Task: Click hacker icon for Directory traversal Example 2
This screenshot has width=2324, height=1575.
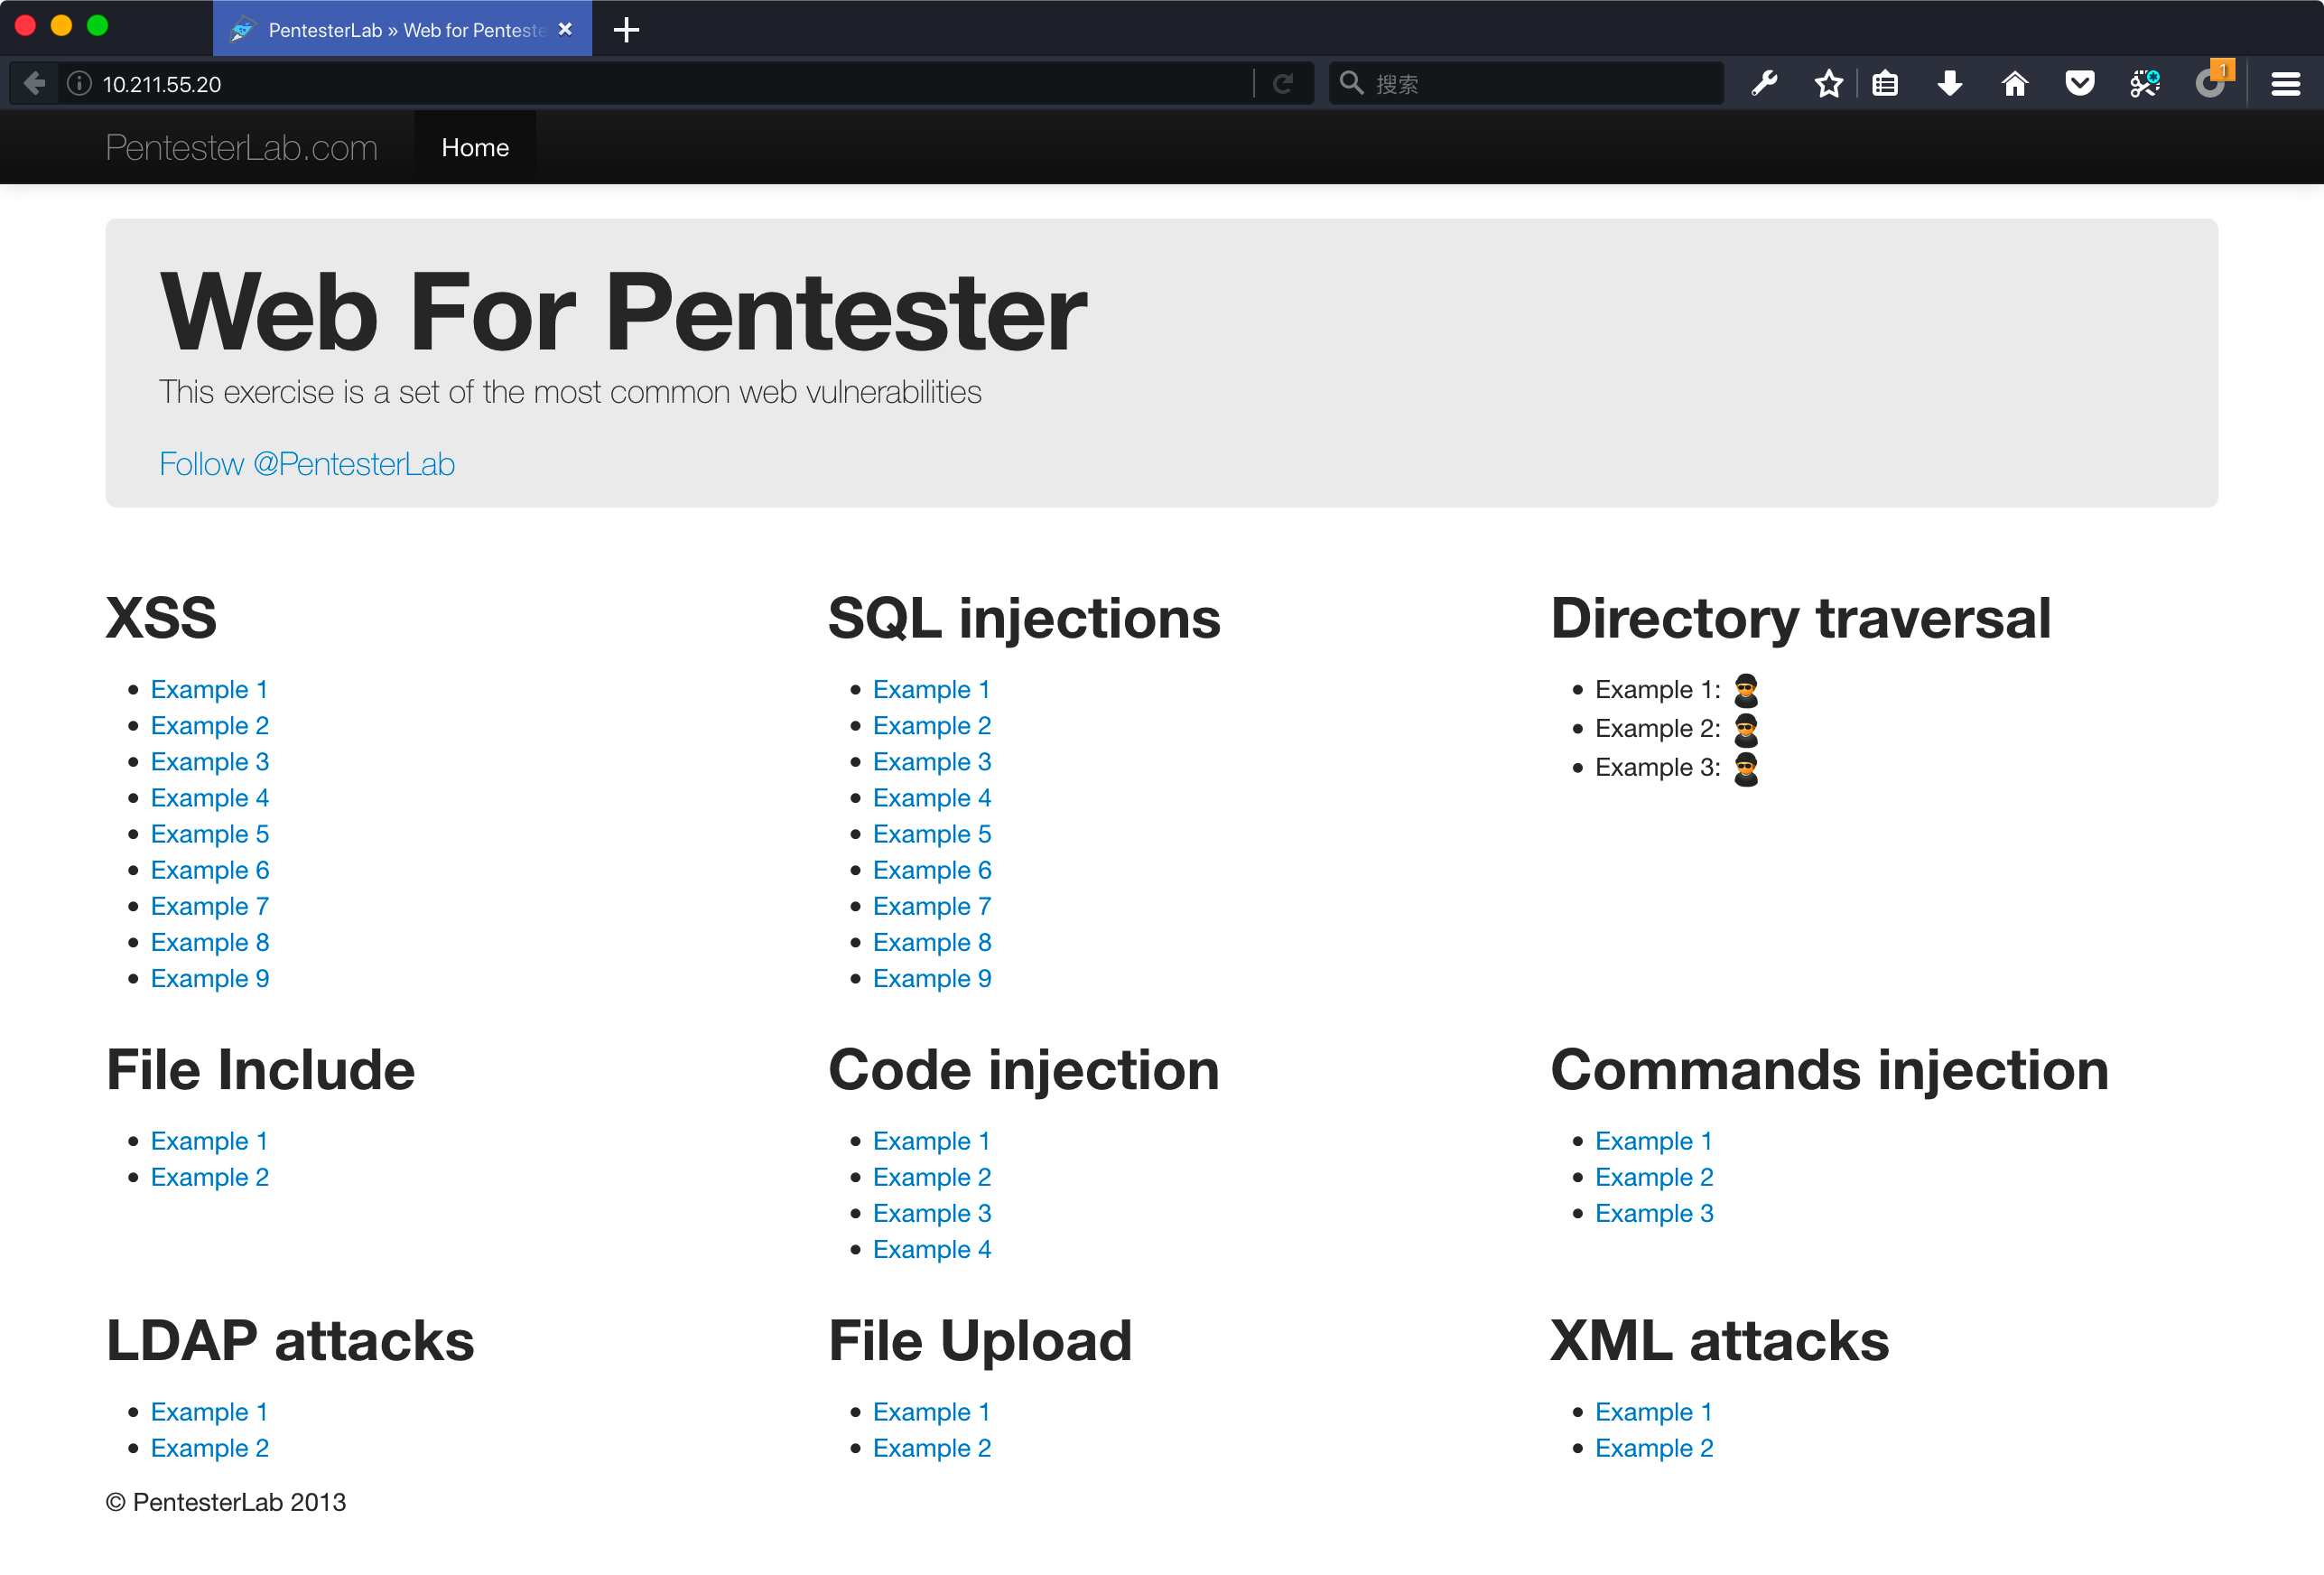Action: click(1746, 729)
